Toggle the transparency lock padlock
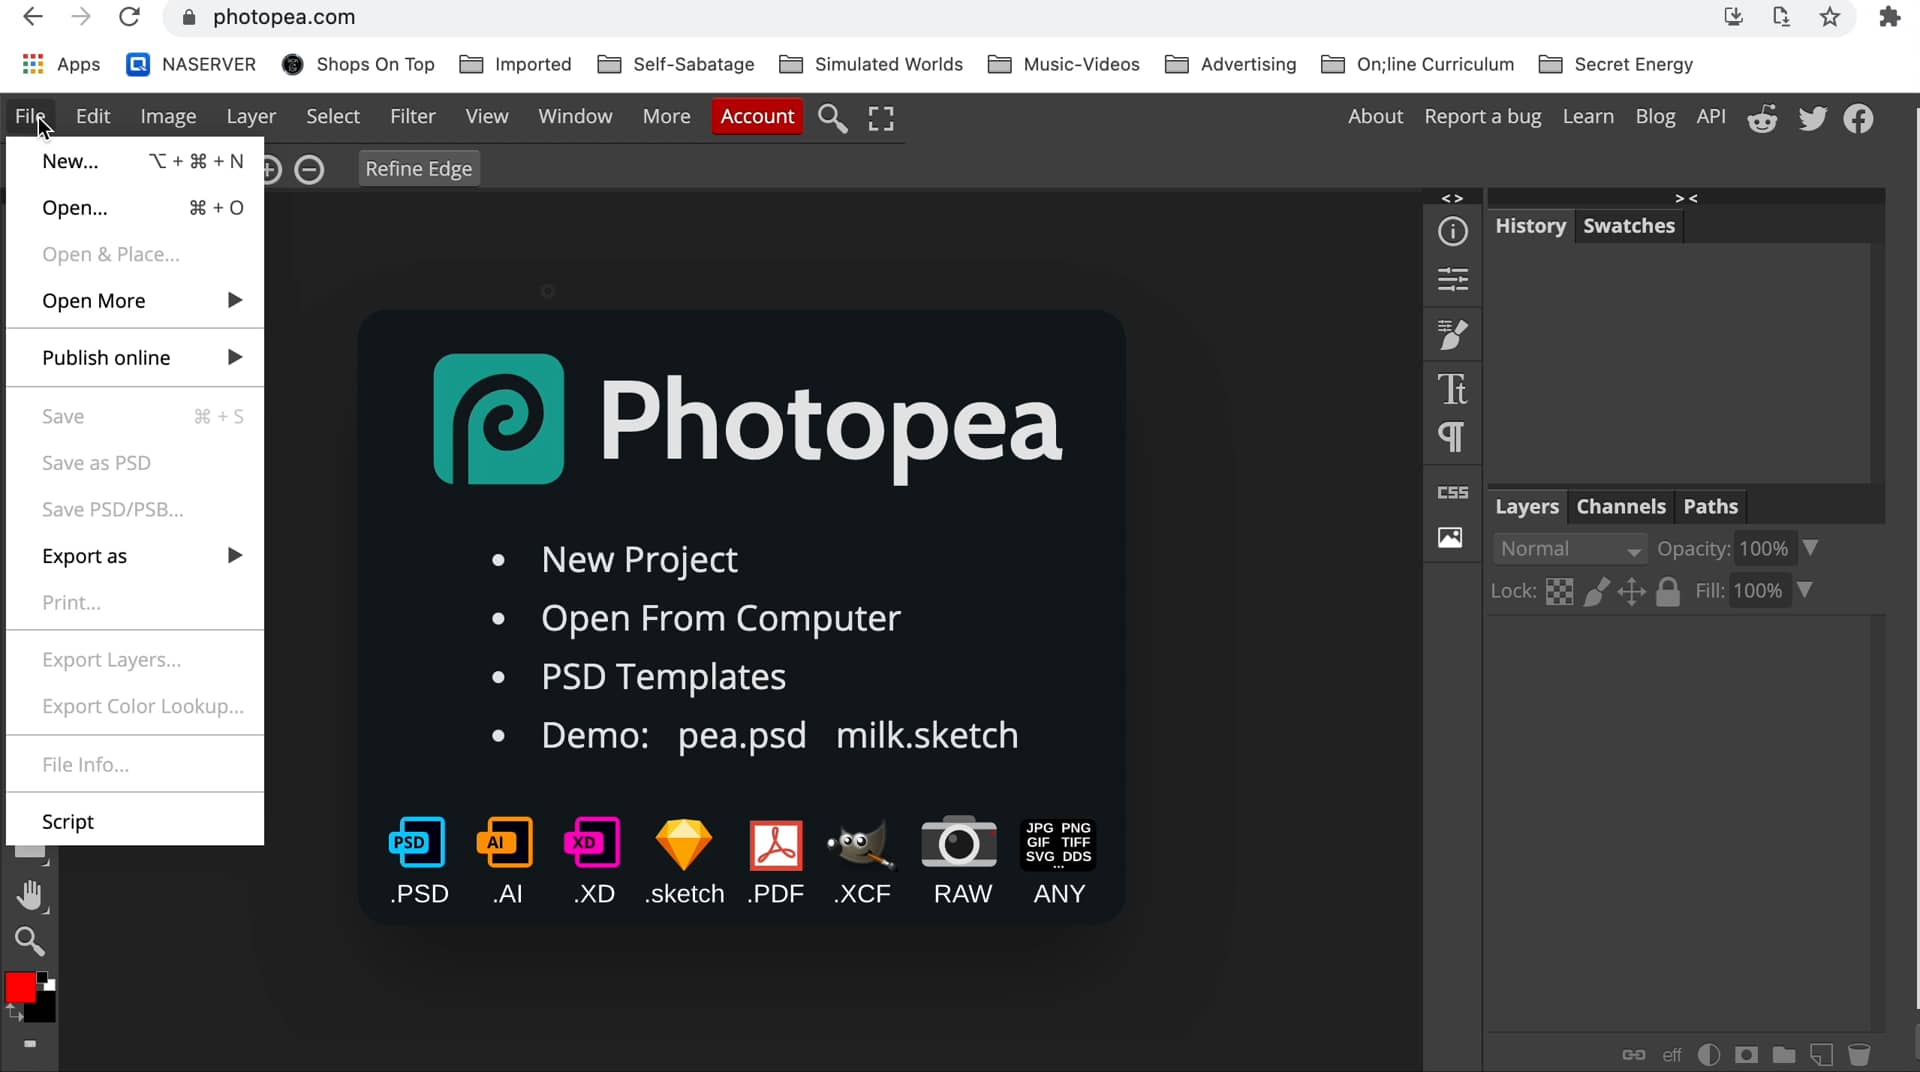Image resolution: width=1920 pixels, height=1072 pixels. click(1669, 591)
